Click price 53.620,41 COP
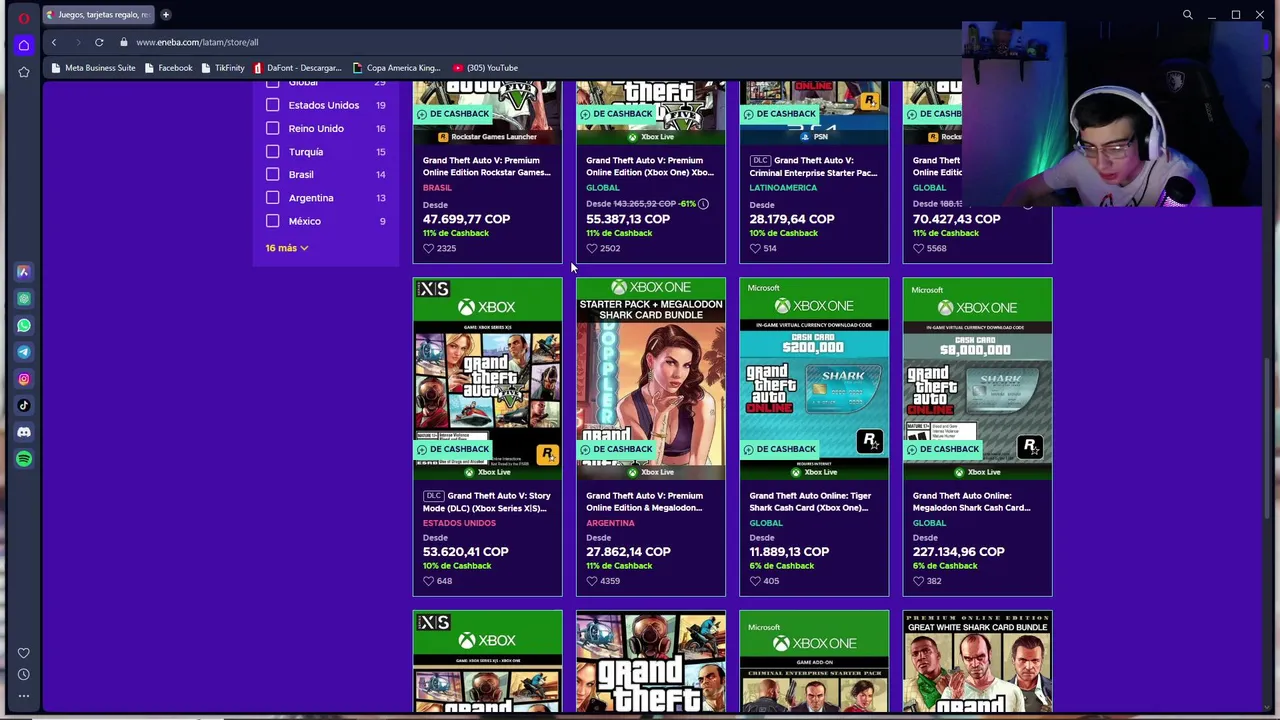Viewport: 1280px width, 720px height. (465, 552)
